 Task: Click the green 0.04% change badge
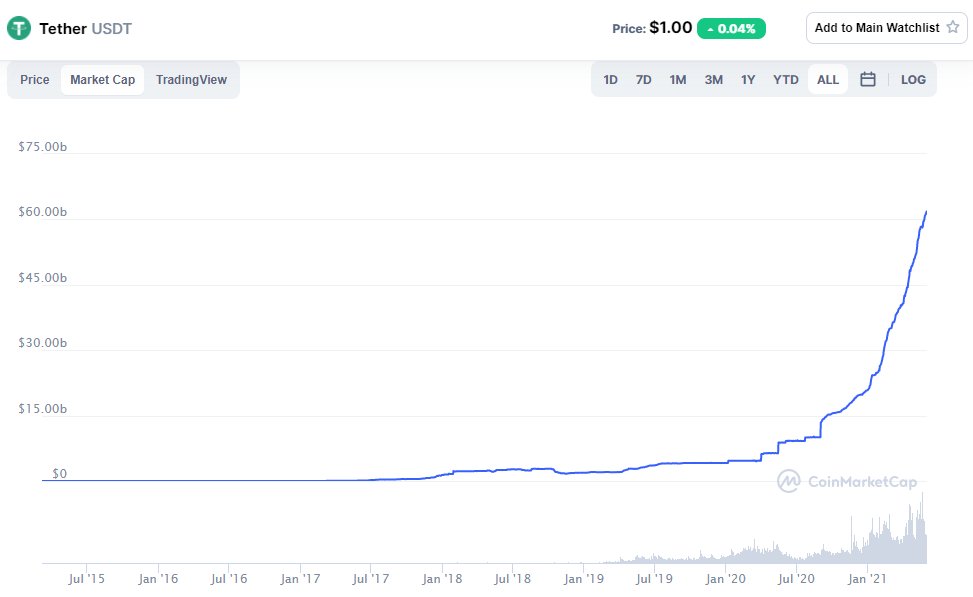click(731, 29)
